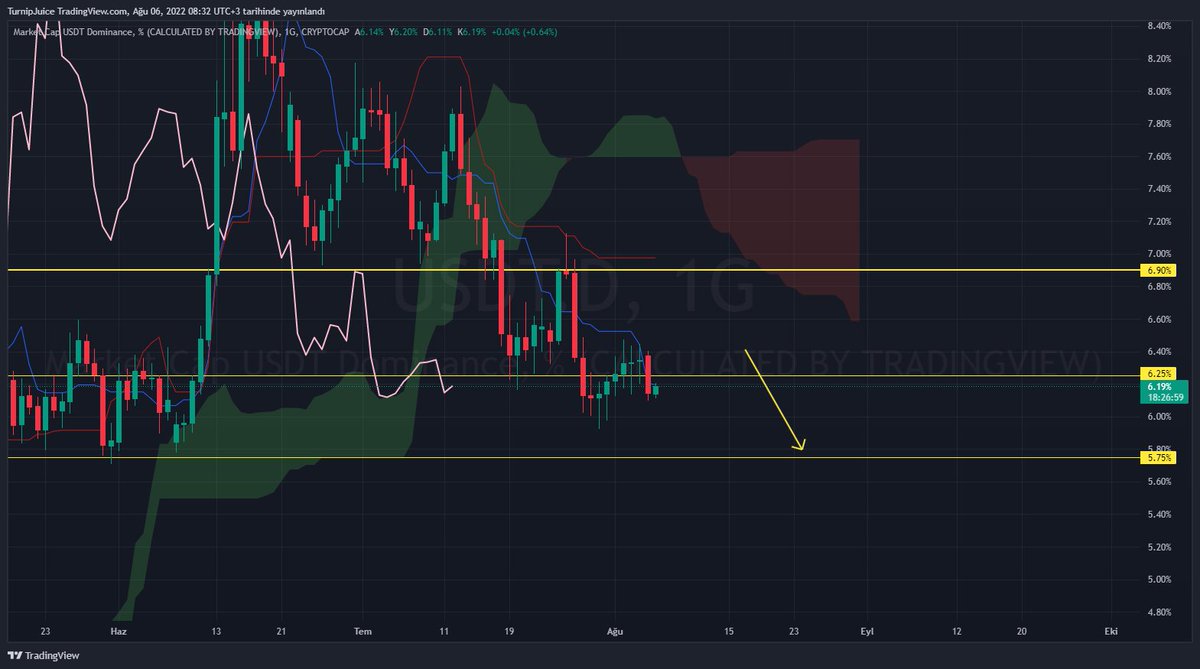Select the 6.90% yellow price tag
Image resolution: width=1200 pixels, height=669 pixels.
pos(1160,271)
